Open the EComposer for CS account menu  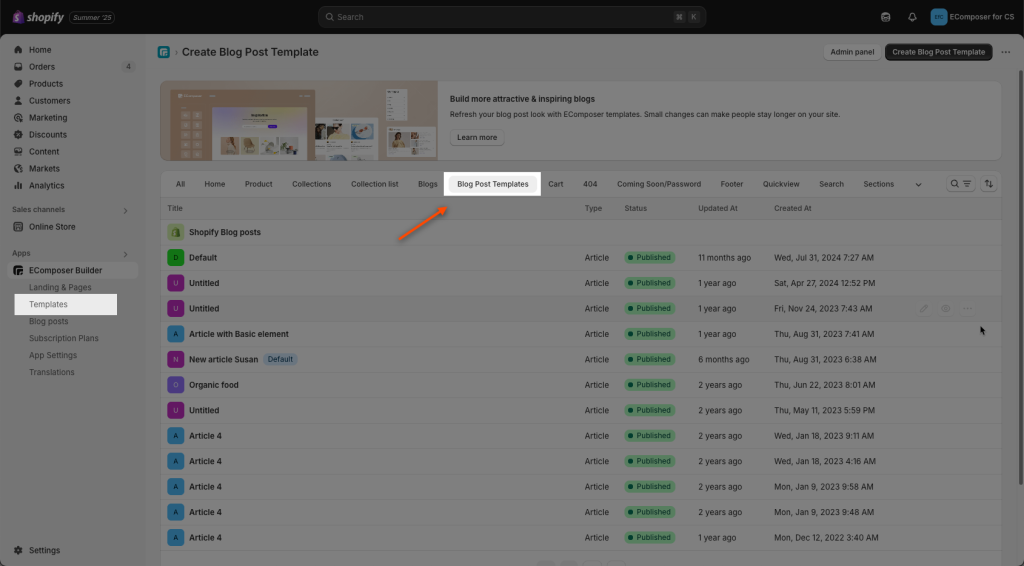[972, 17]
